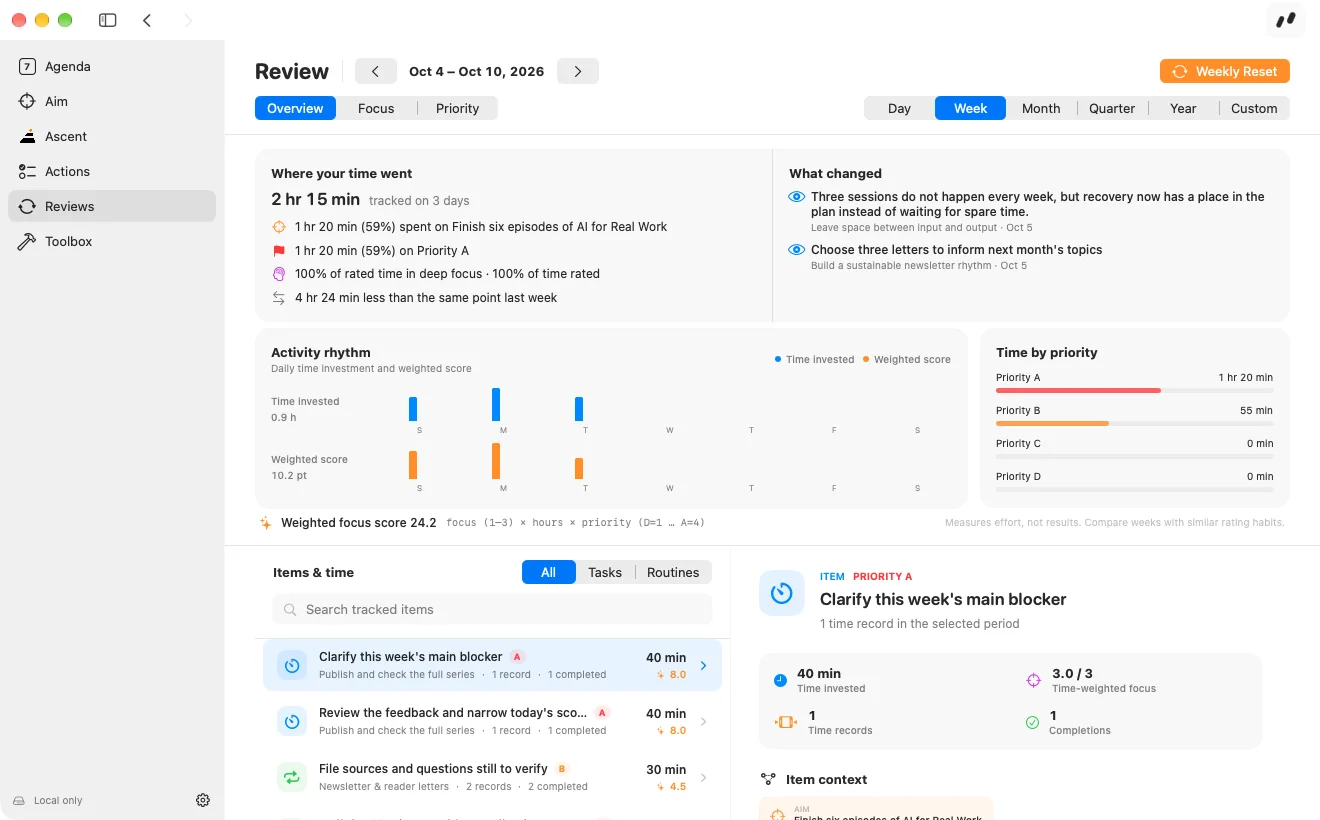Switch to the Focus tab

tap(376, 108)
